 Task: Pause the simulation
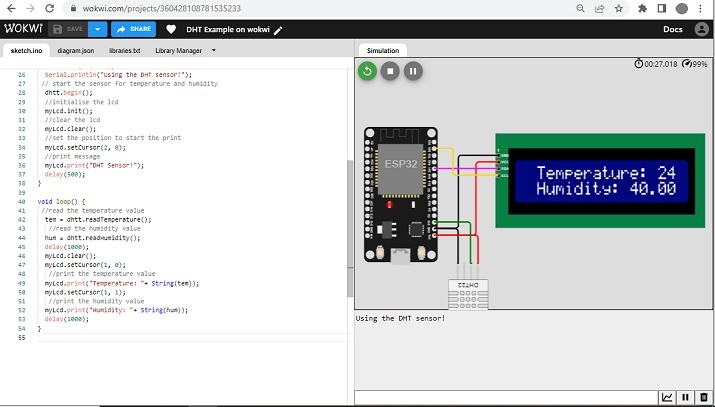413,71
